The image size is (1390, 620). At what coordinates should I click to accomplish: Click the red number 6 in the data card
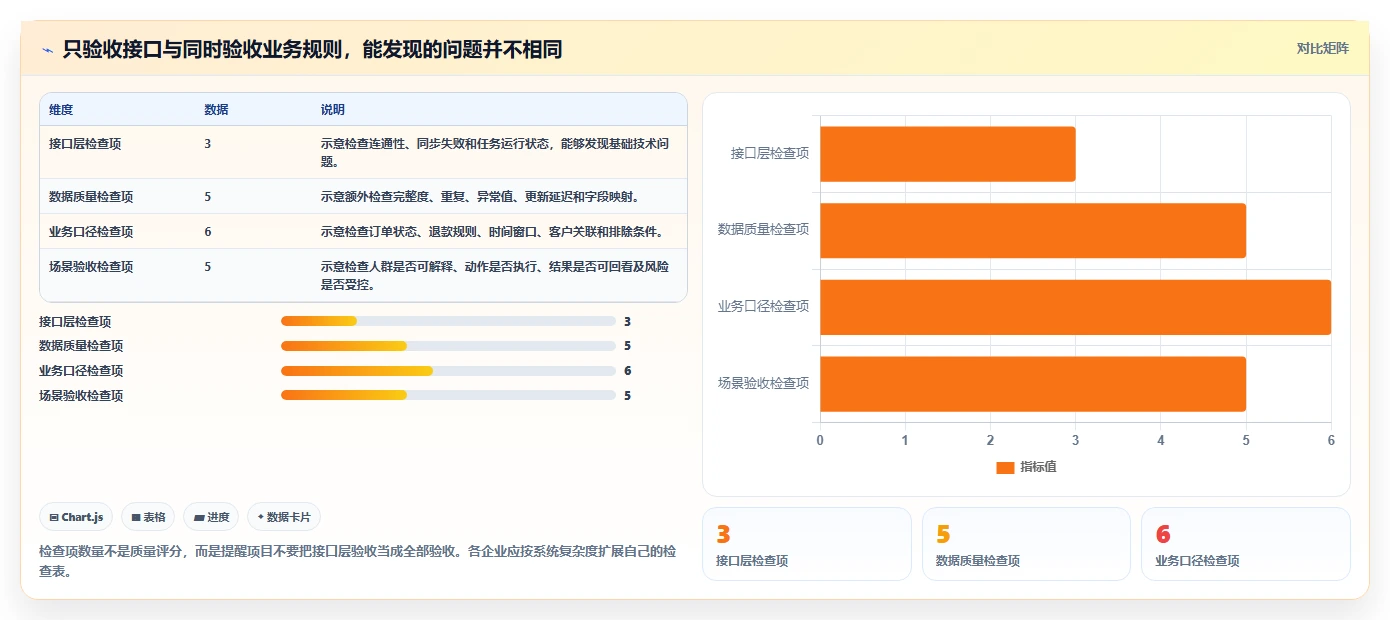pyautogui.click(x=1163, y=535)
